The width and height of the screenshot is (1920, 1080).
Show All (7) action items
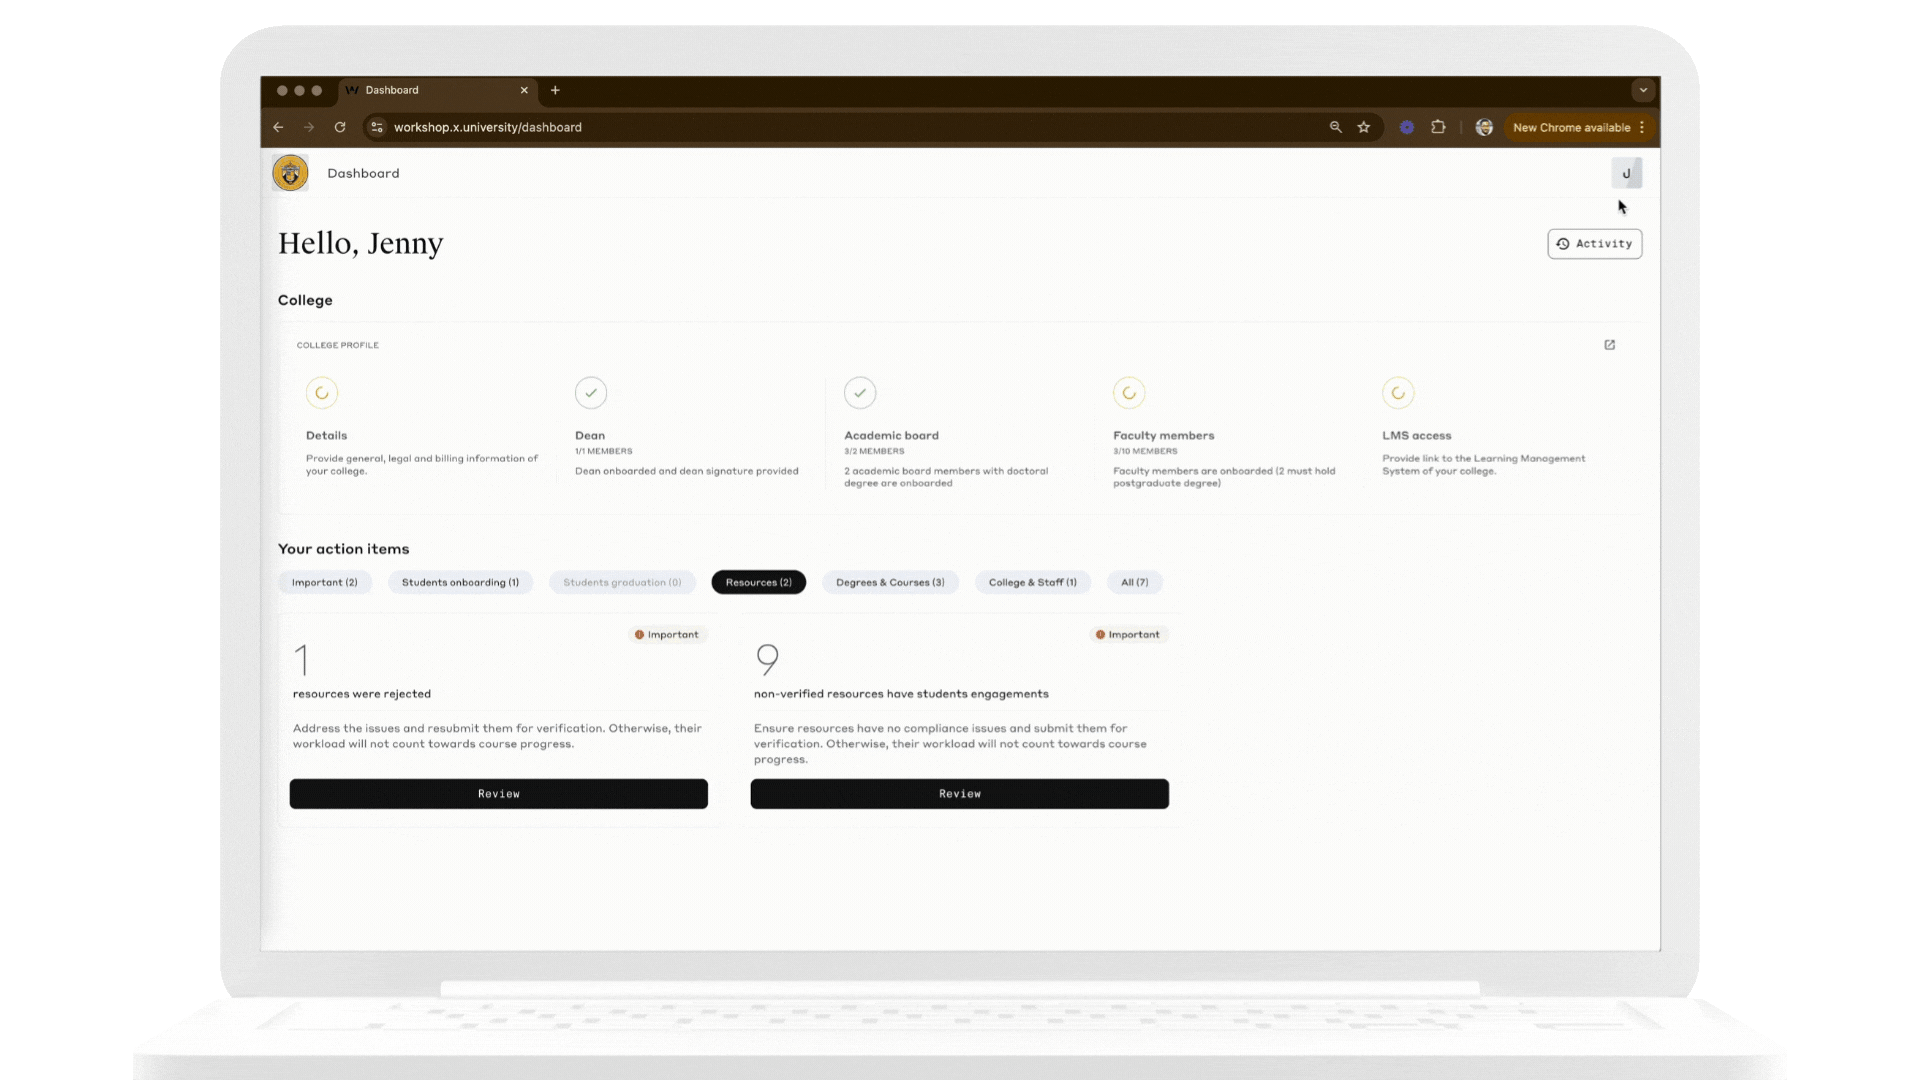[x=1134, y=582]
